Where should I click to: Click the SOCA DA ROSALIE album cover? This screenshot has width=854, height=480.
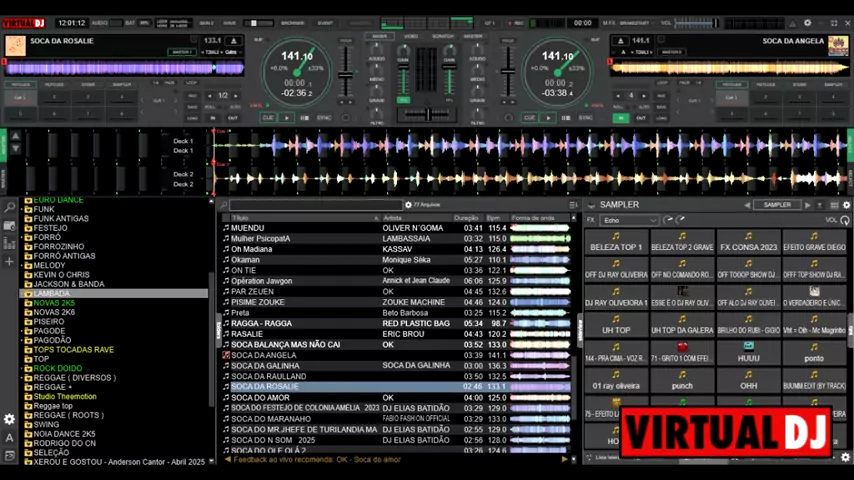tap(15, 46)
